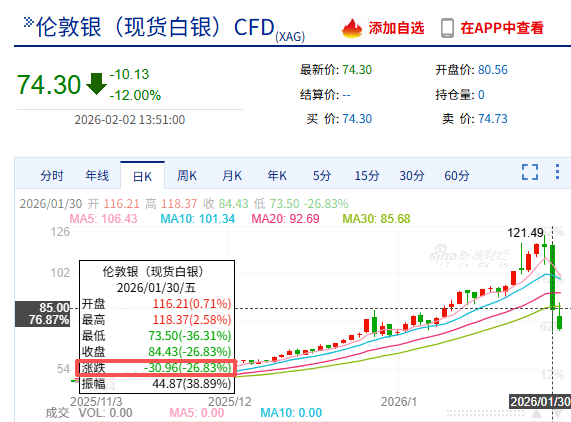
Task: Switch to the 年线 tab
Action: [97, 176]
